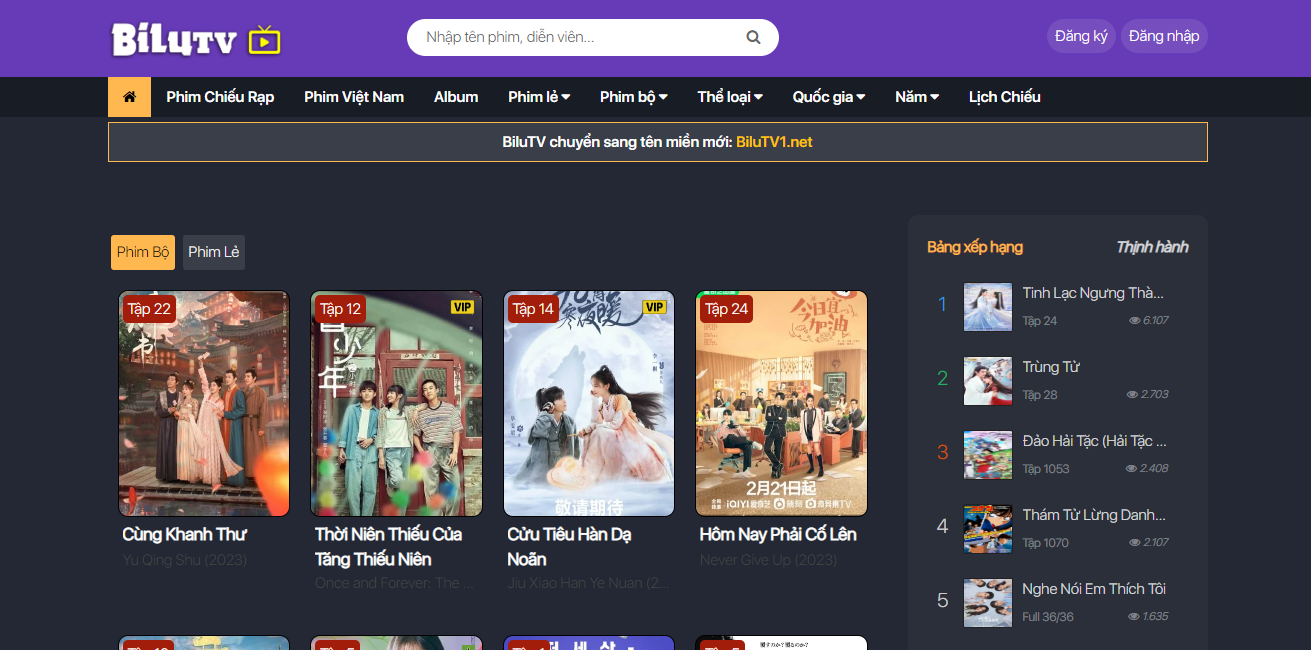
Task: Click the Thịnh hành ranking filter
Action: point(1152,247)
